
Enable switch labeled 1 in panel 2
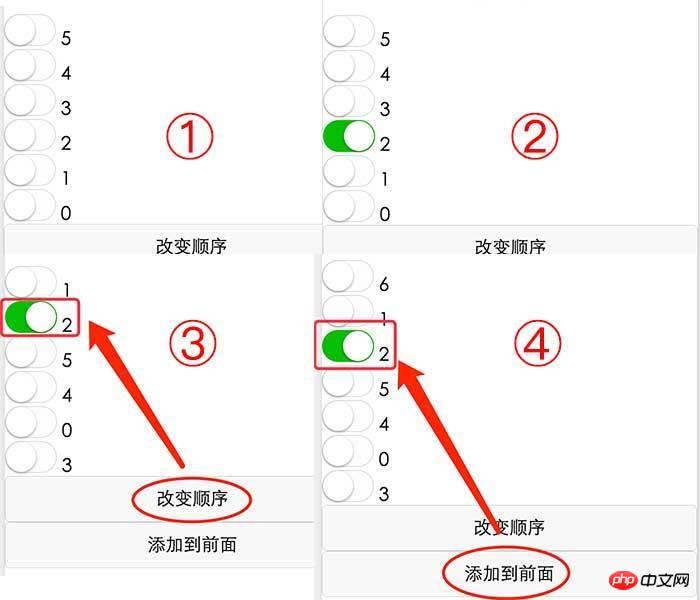click(x=349, y=171)
